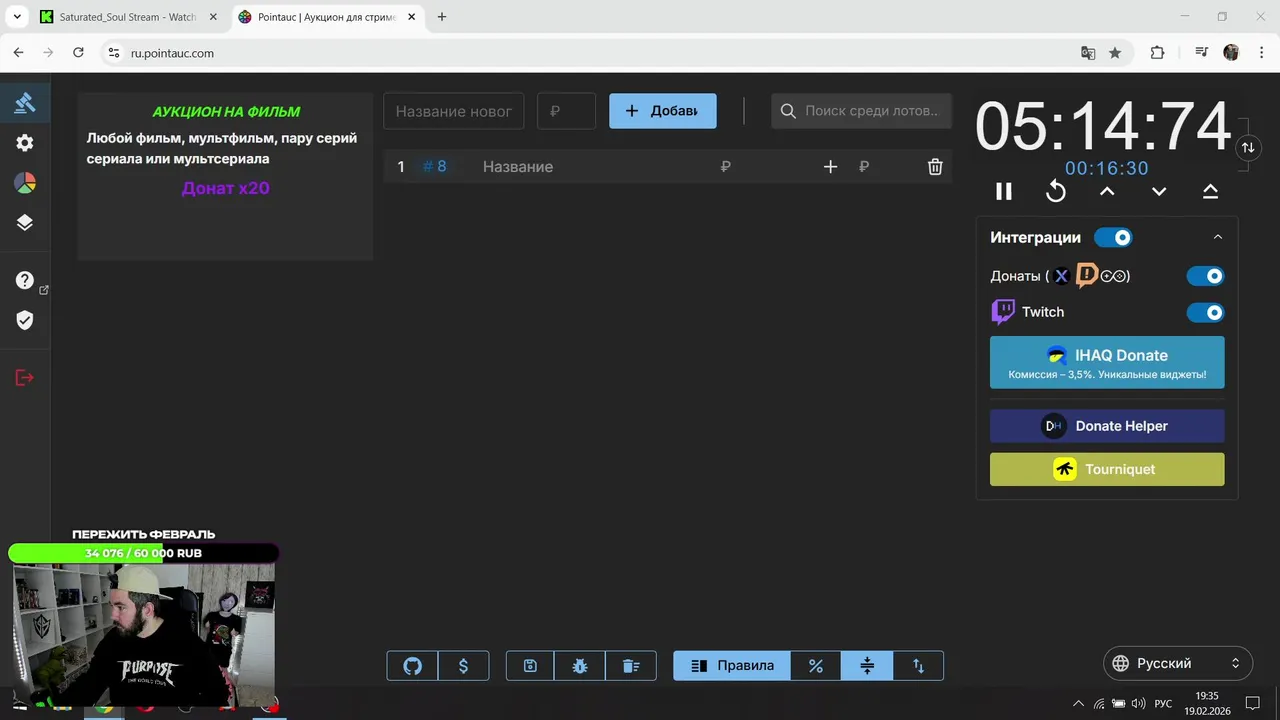Image resolution: width=1280 pixels, height=720 pixels.
Task: Show hidden system tray icons chevron
Action: [x=1078, y=703]
